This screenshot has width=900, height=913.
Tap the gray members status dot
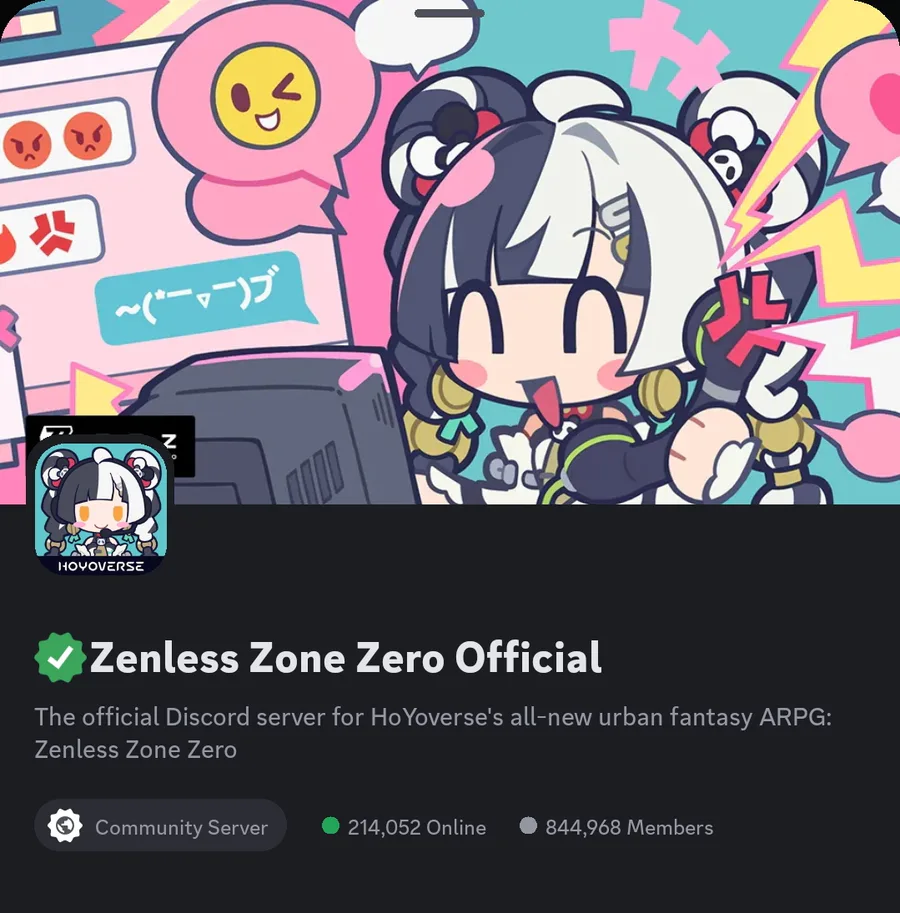(528, 826)
